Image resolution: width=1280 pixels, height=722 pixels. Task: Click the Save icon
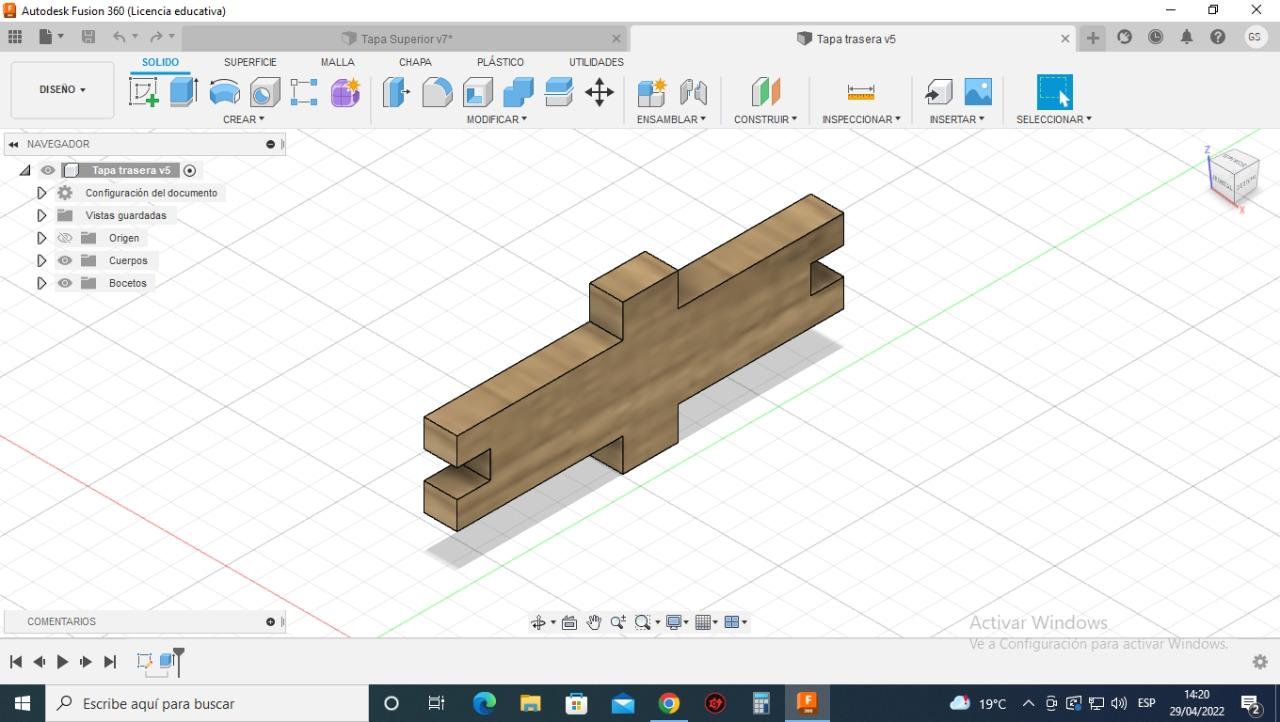88,37
